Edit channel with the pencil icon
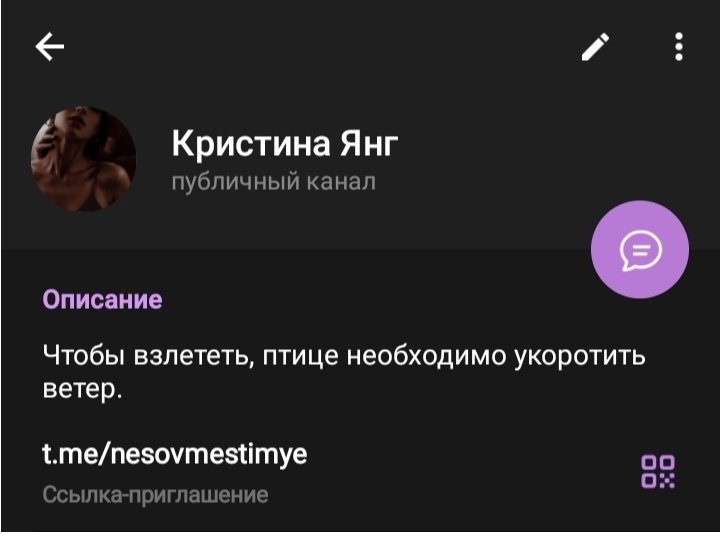Viewport: 720px width, 540px height. tap(595, 46)
